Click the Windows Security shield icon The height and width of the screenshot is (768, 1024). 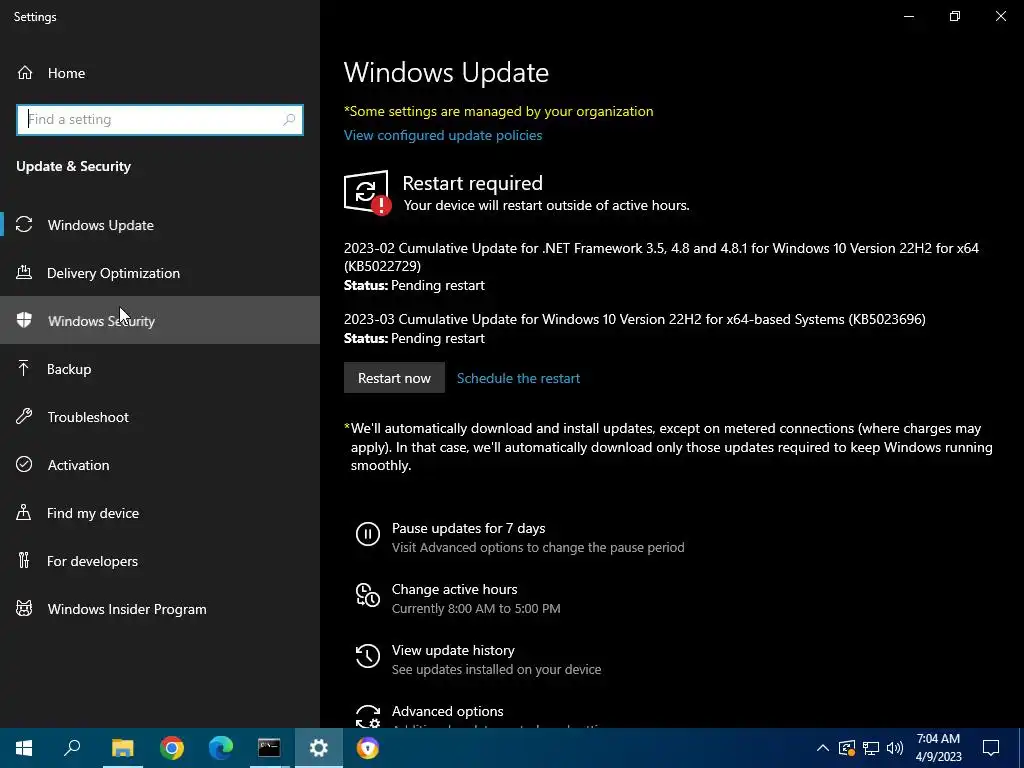[x=24, y=320]
